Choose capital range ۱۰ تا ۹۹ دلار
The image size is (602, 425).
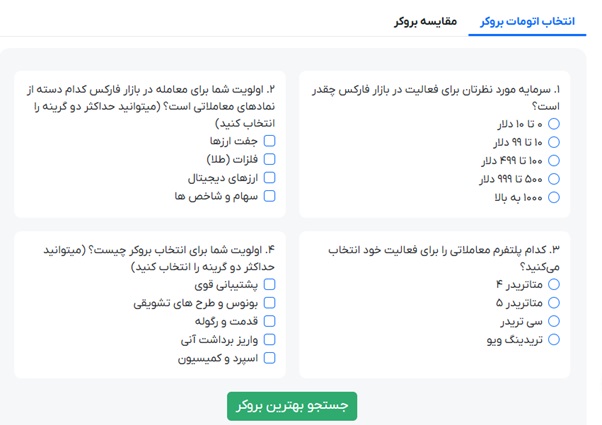pos(555,141)
